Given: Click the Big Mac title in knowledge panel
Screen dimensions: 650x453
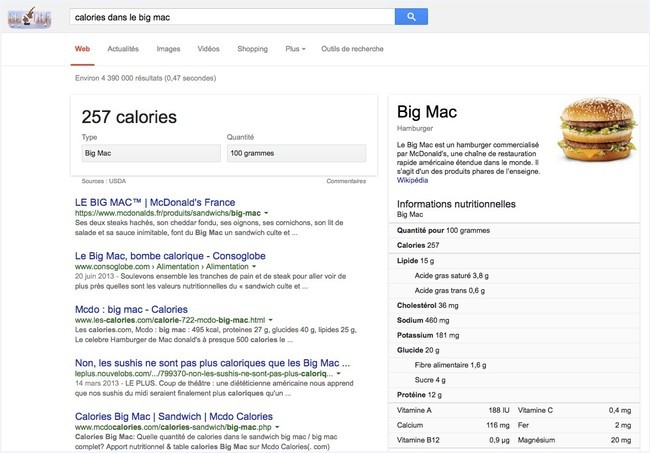Looking at the screenshot, I should coord(427,112).
